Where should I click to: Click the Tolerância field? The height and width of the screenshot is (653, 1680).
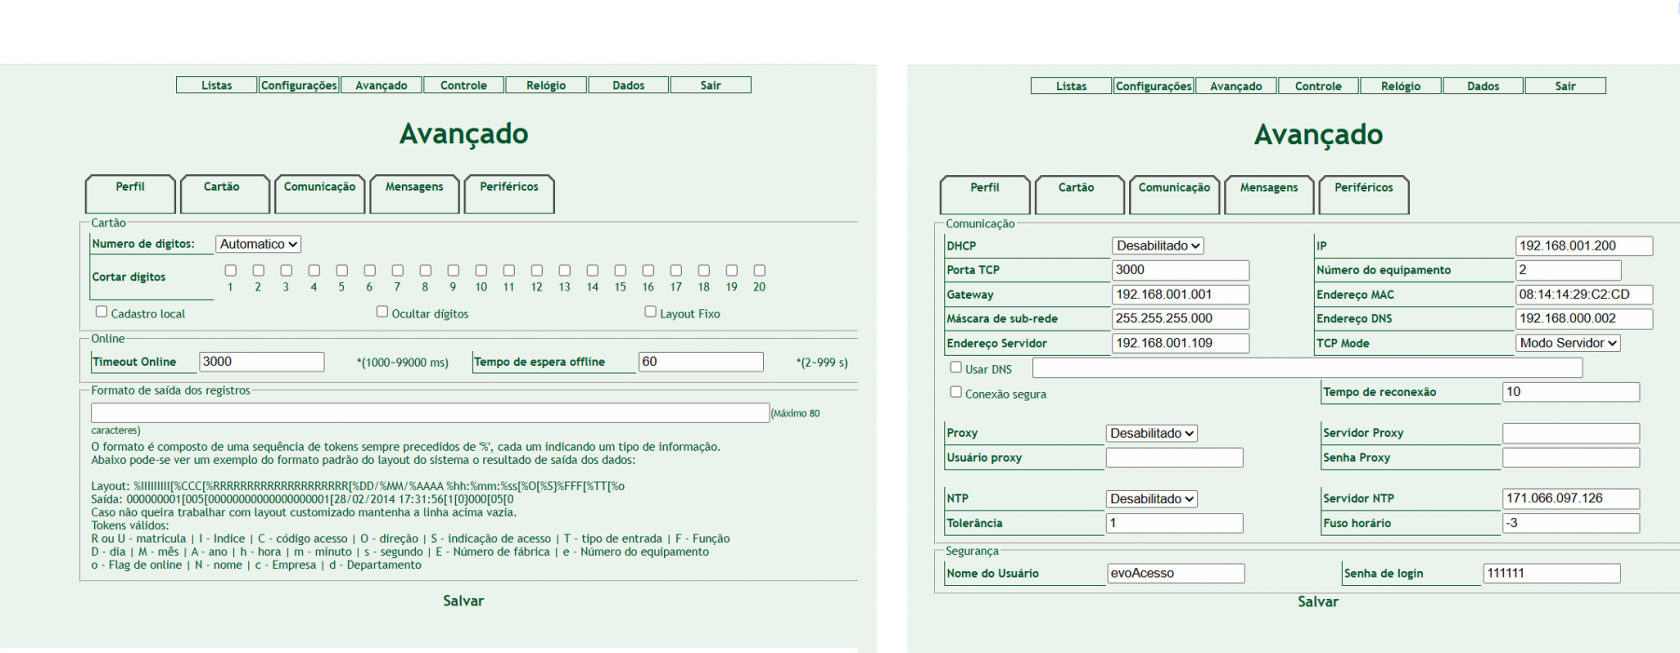[x=1175, y=523]
